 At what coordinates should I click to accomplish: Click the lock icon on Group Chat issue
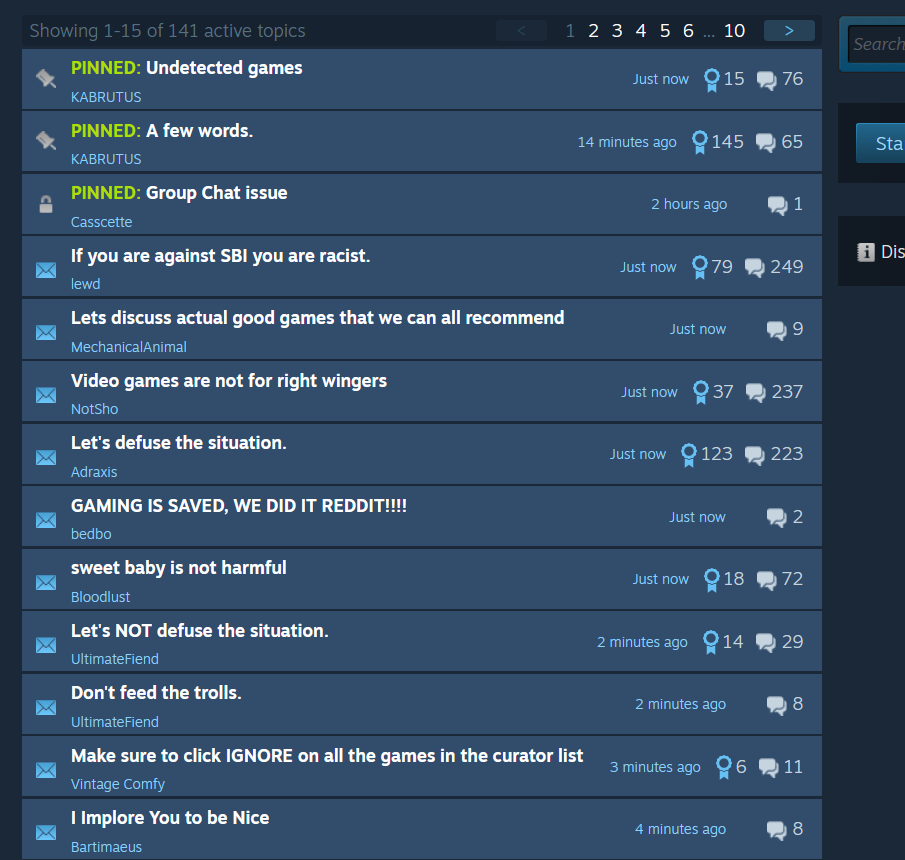pos(46,204)
